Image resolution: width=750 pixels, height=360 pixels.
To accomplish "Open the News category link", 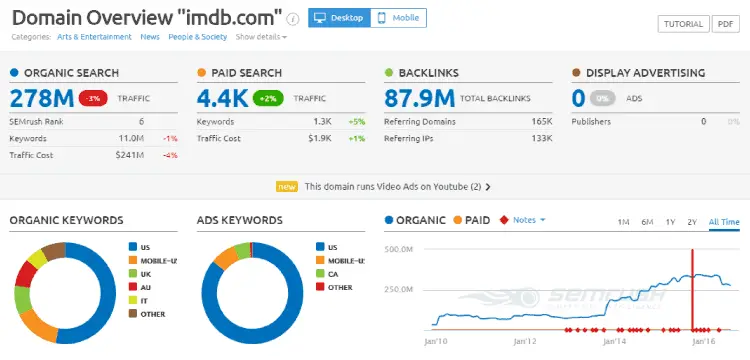I will 150,37.
